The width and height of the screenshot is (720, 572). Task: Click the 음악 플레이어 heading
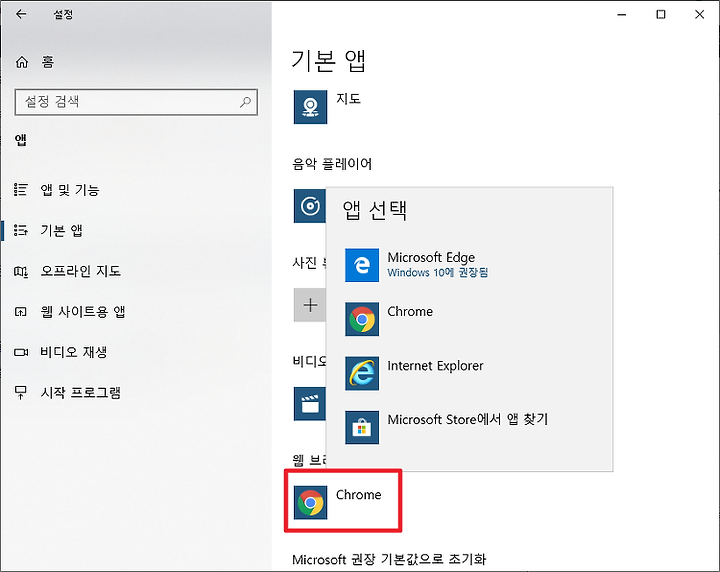(332, 164)
